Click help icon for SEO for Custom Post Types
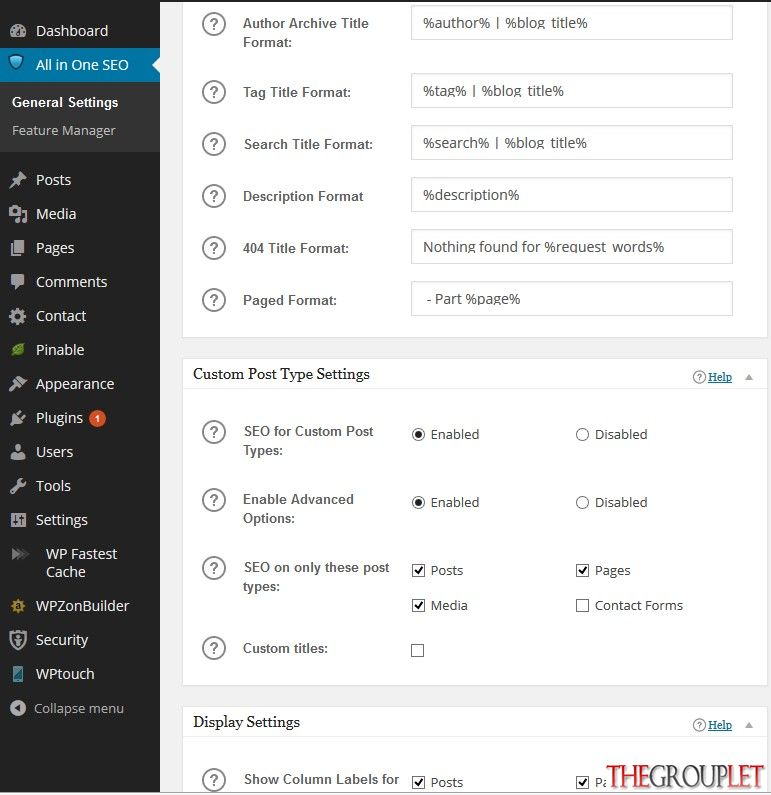Image resolution: width=771 pixels, height=795 pixels. [x=214, y=432]
